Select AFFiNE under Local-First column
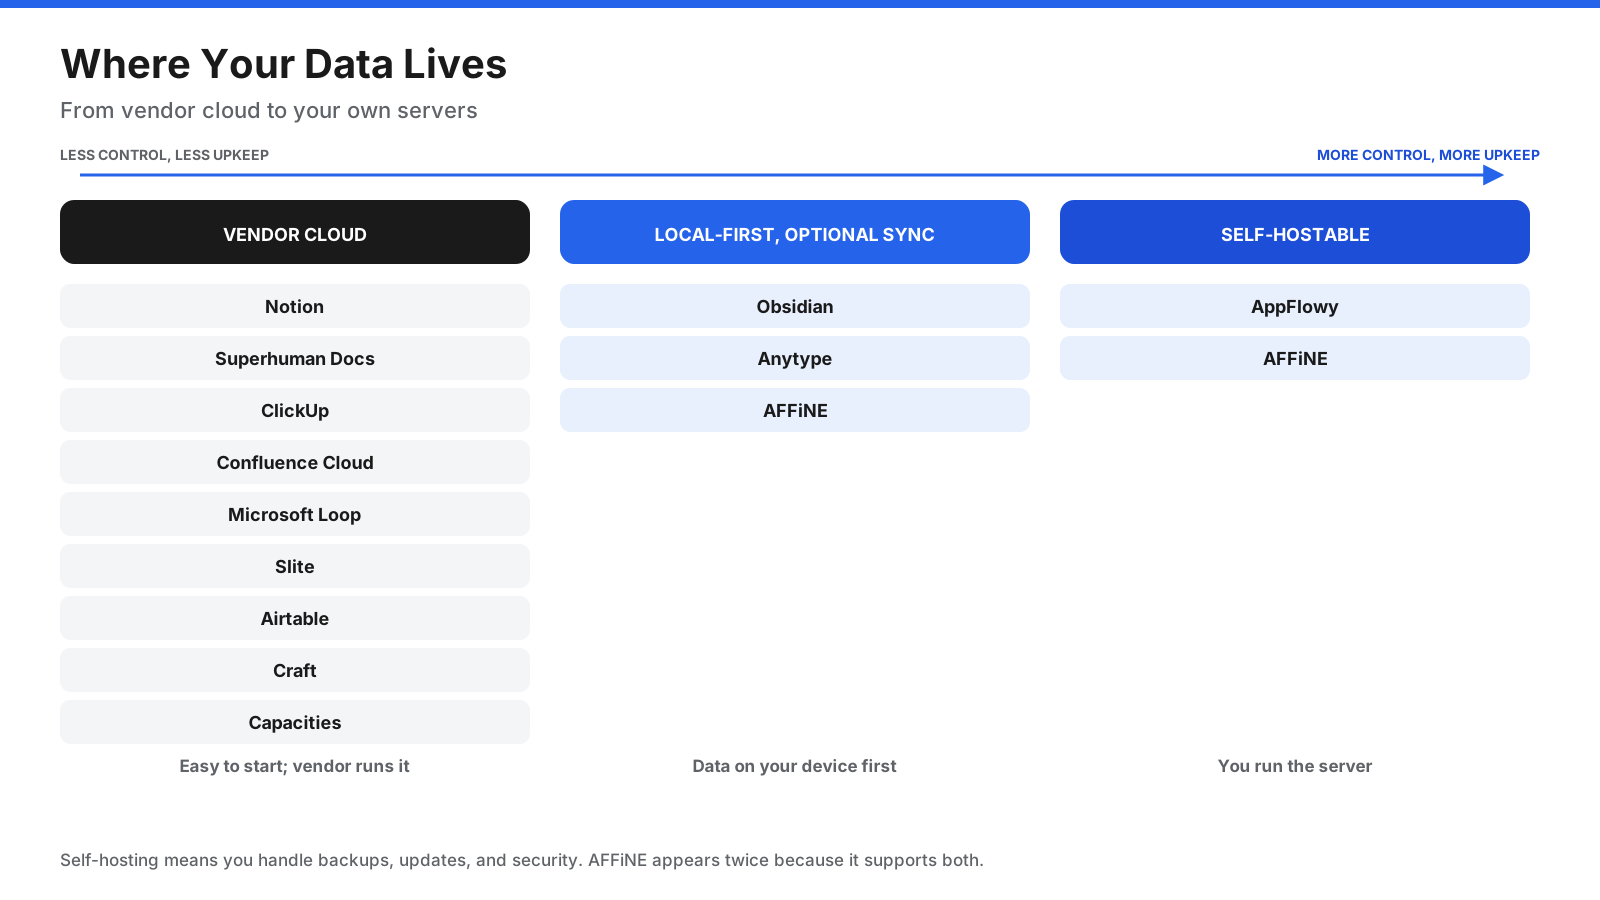1600x900 pixels. point(795,410)
